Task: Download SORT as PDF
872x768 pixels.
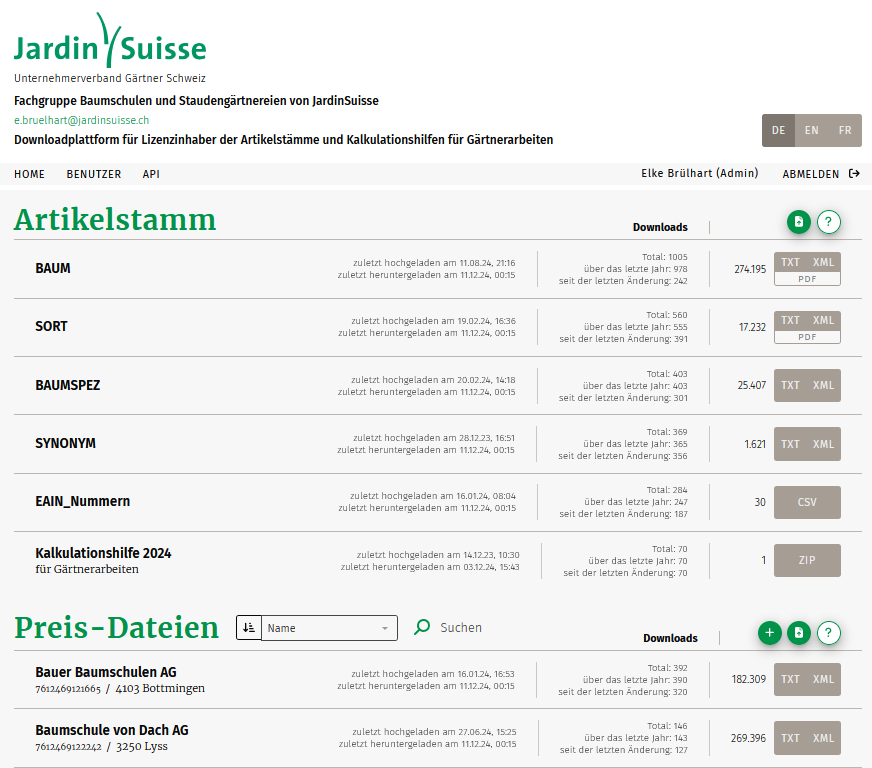Action: point(807,337)
